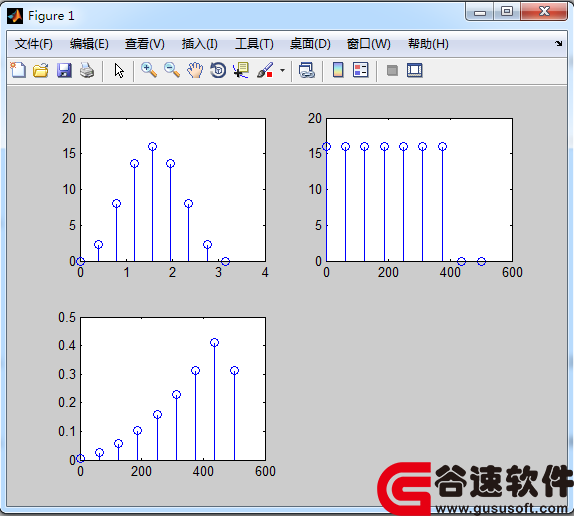Image resolution: width=574 pixels, height=516 pixels.
Task: Select the Rotate 3D tool
Action: 218,70
